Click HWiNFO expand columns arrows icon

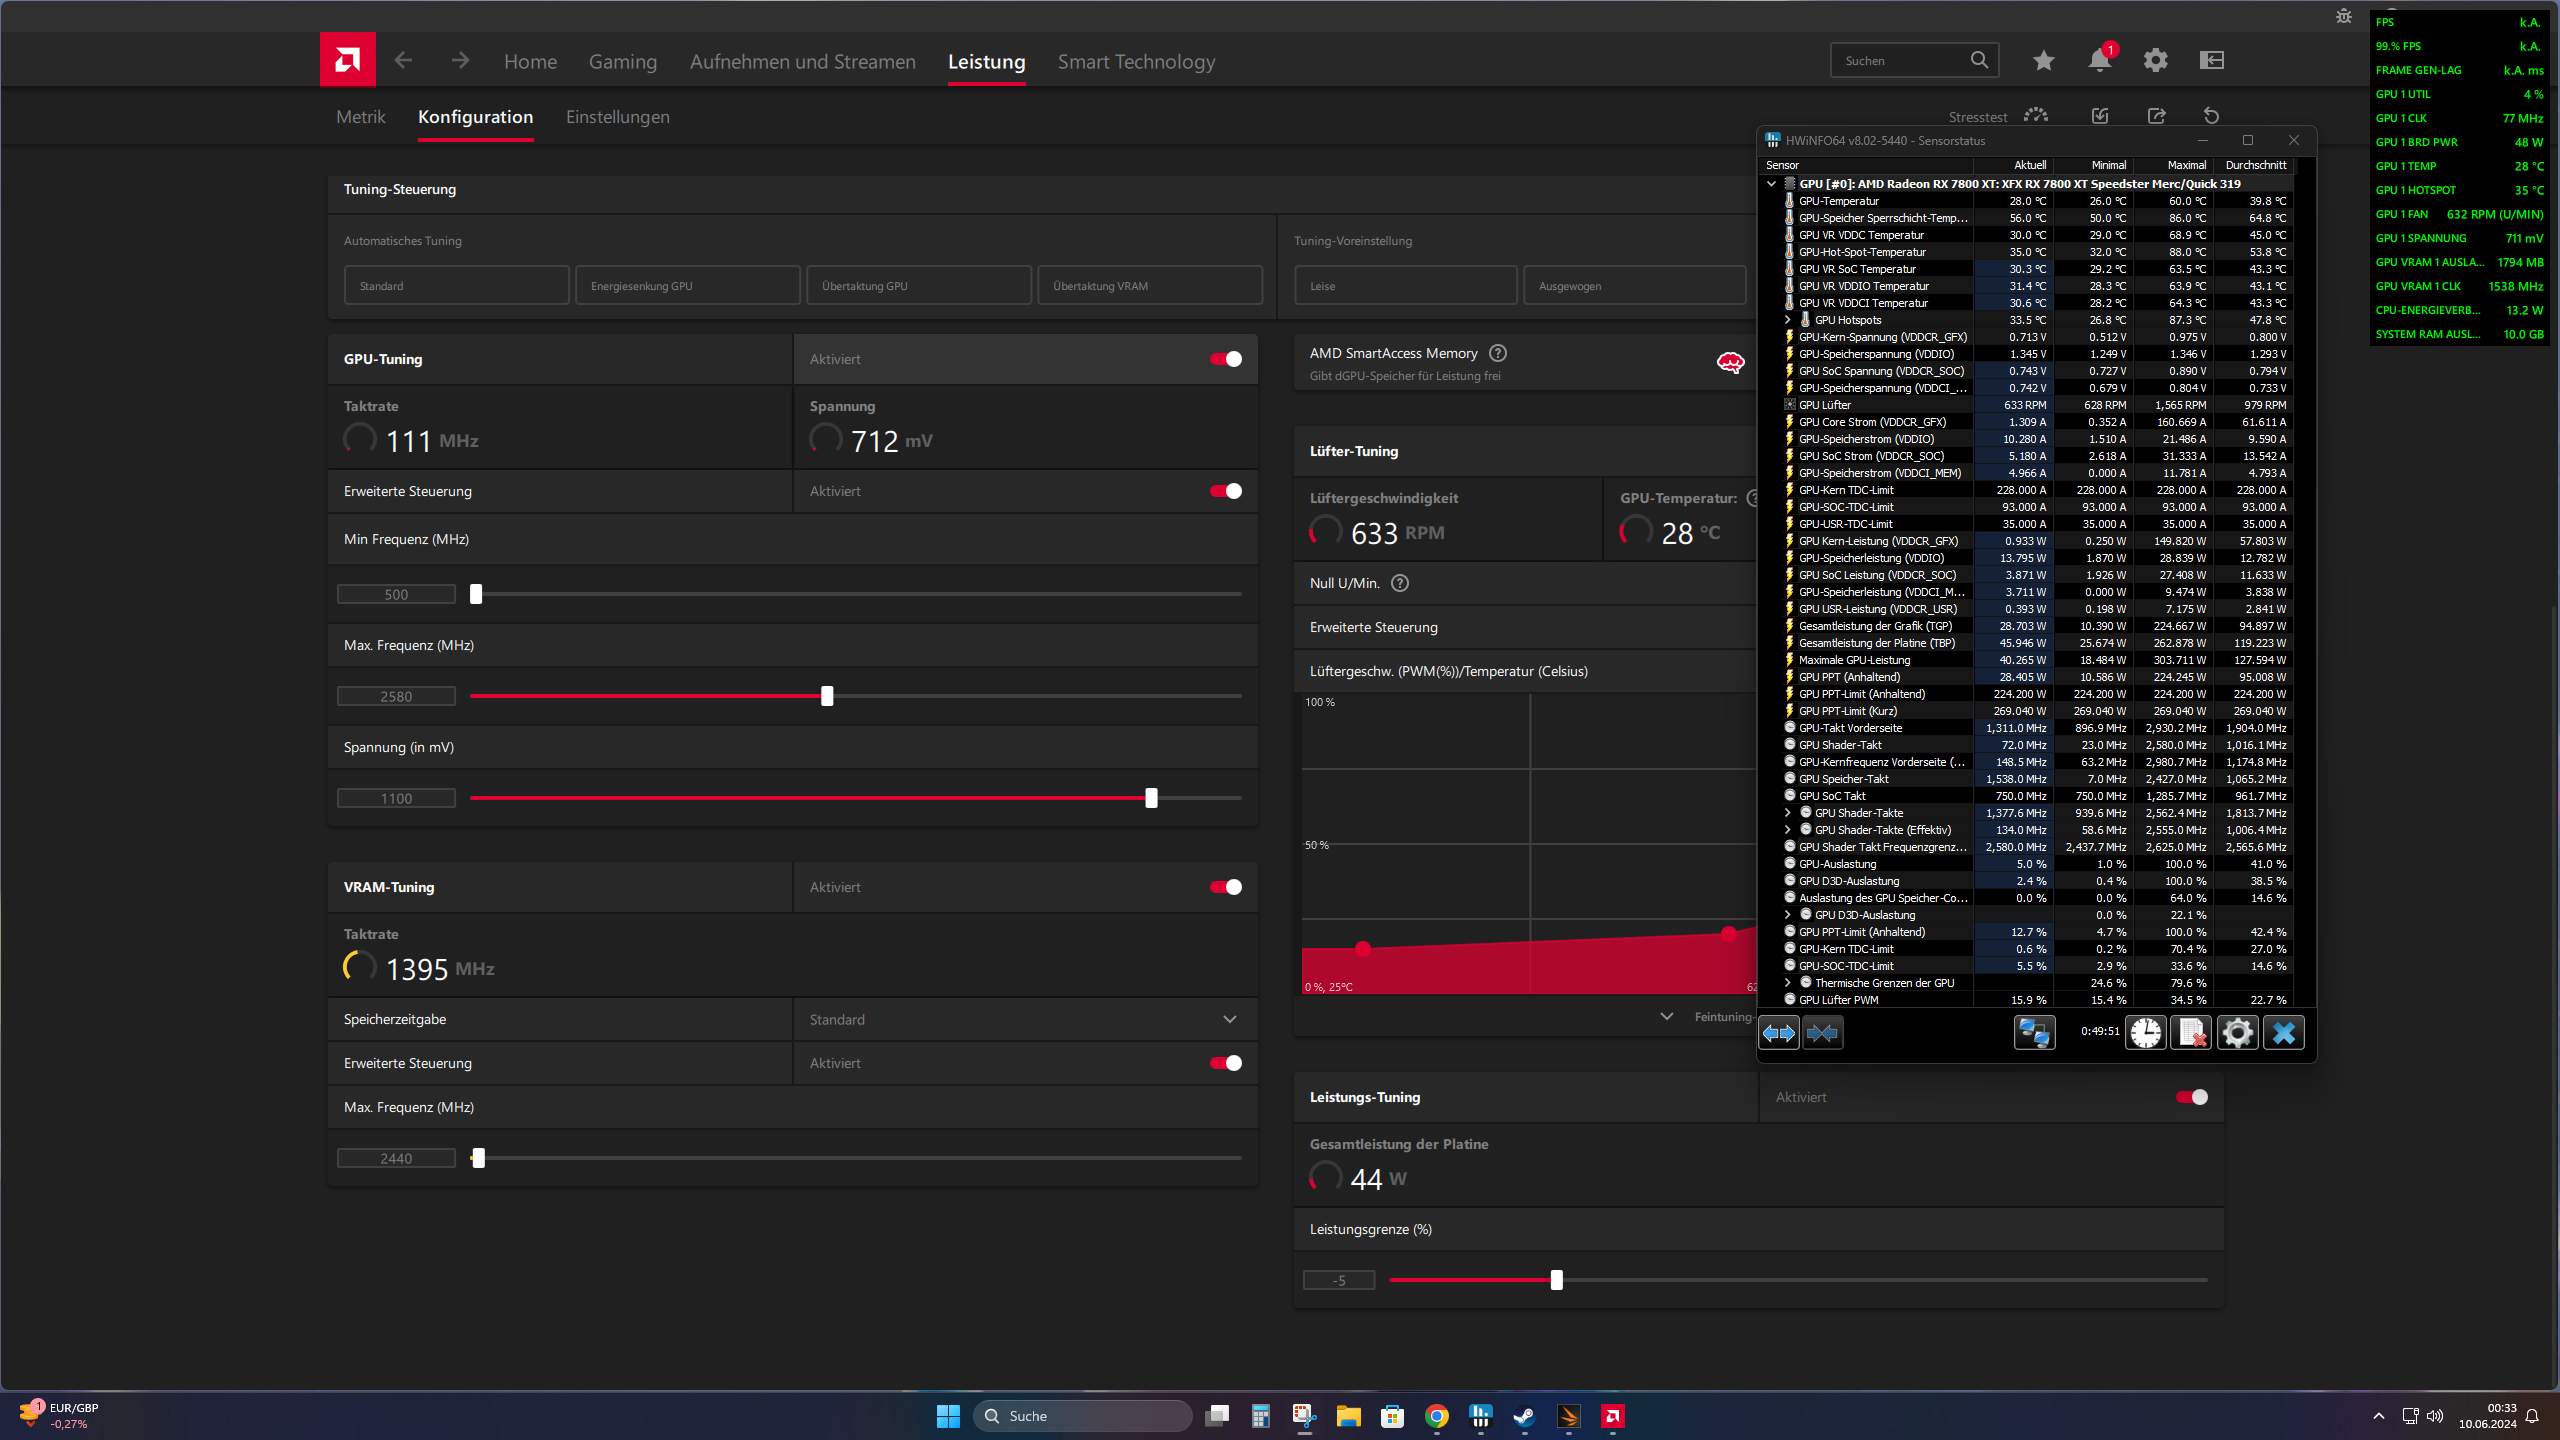1778,1032
